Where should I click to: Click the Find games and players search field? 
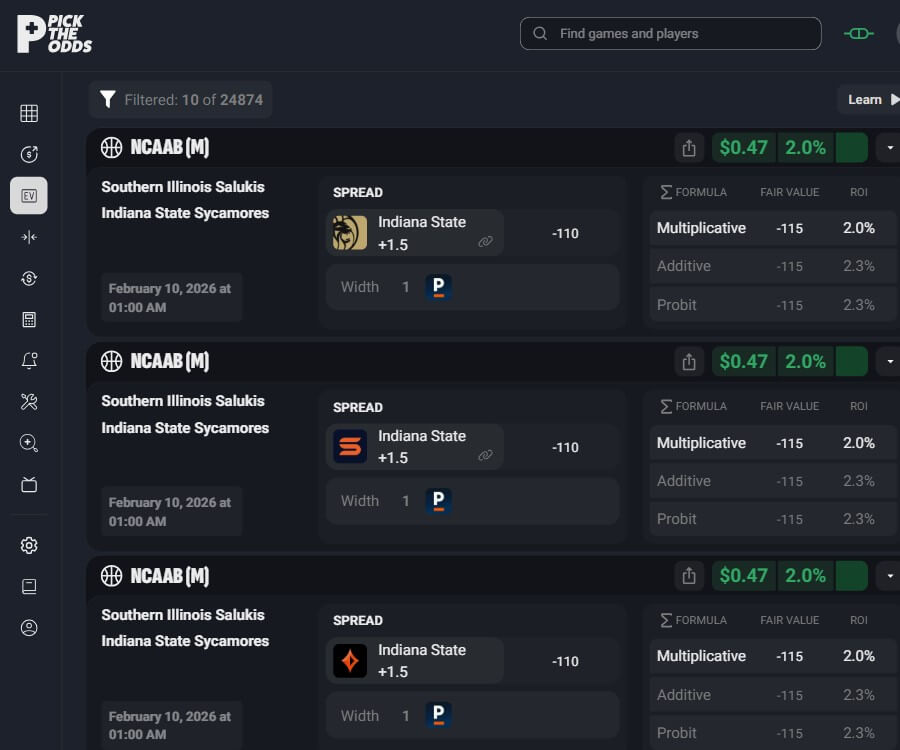click(x=669, y=33)
